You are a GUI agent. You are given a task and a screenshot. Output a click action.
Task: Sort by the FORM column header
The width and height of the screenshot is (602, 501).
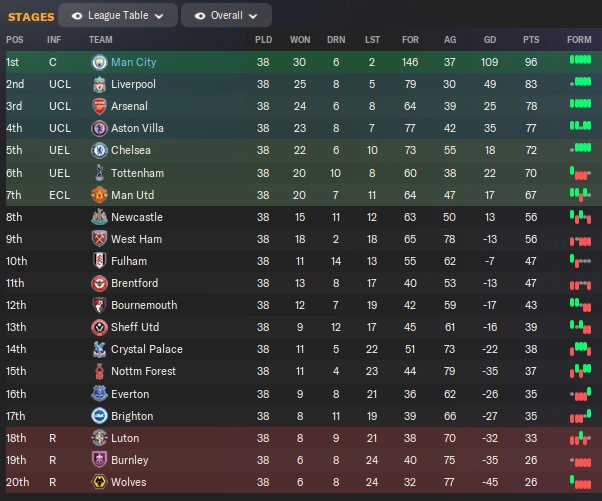(x=579, y=39)
